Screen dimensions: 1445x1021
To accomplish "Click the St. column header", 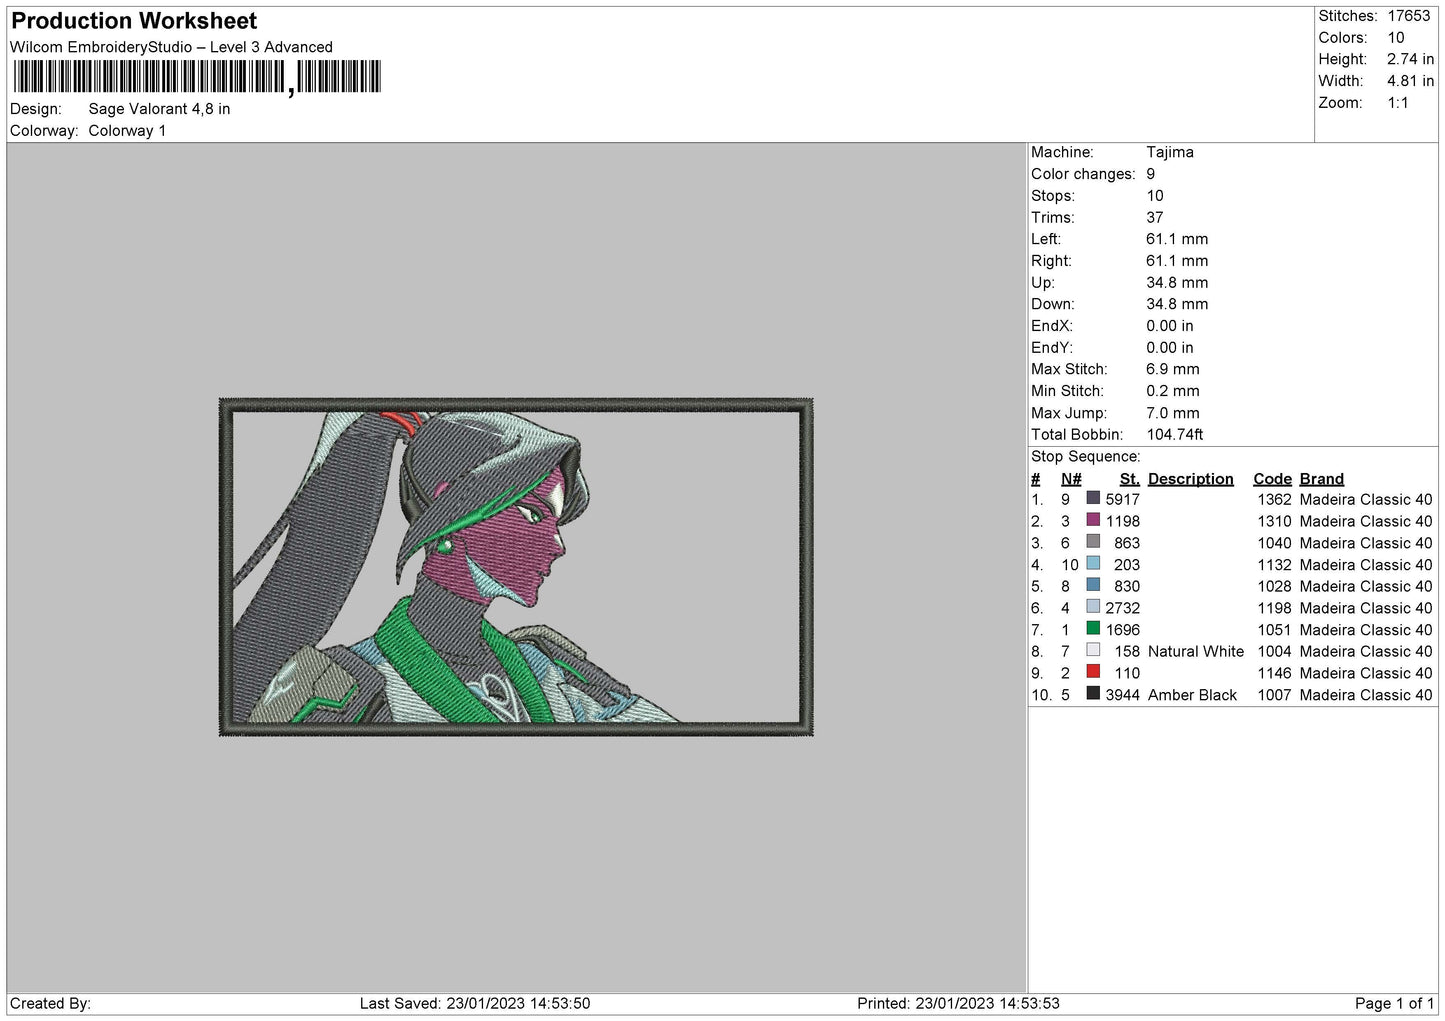I will [x=1129, y=479].
